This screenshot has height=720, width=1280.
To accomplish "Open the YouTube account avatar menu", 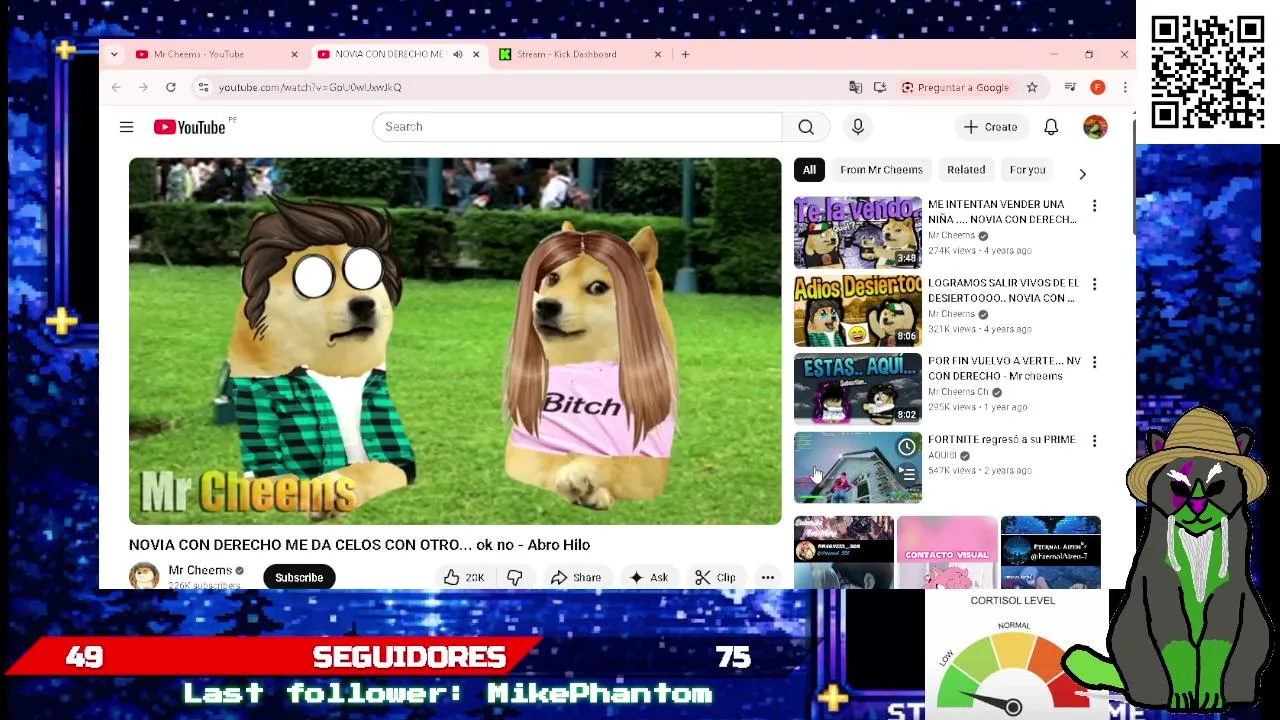I will 1095,127.
